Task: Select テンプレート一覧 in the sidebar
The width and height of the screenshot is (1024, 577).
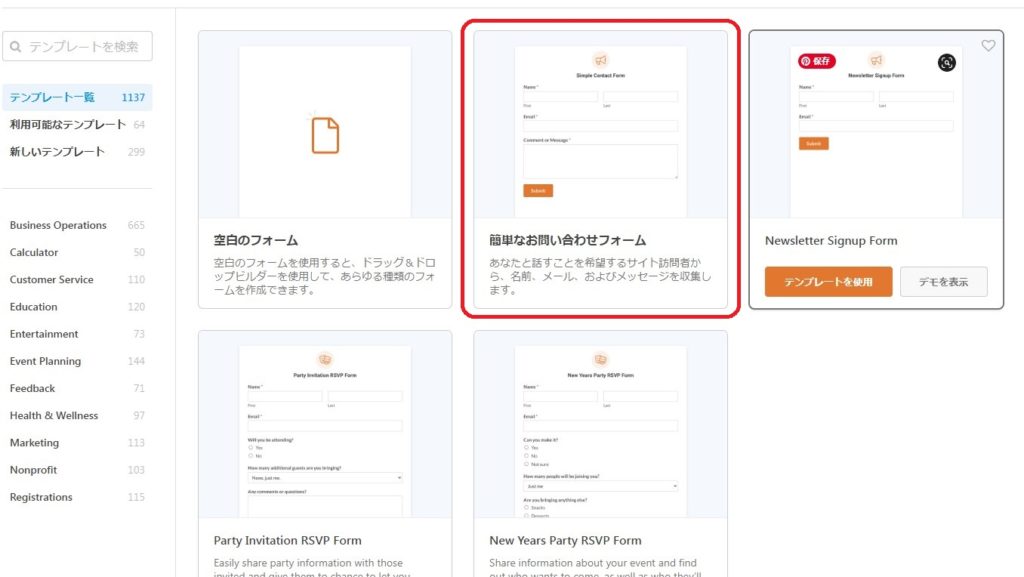Action: [x=52, y=97]
